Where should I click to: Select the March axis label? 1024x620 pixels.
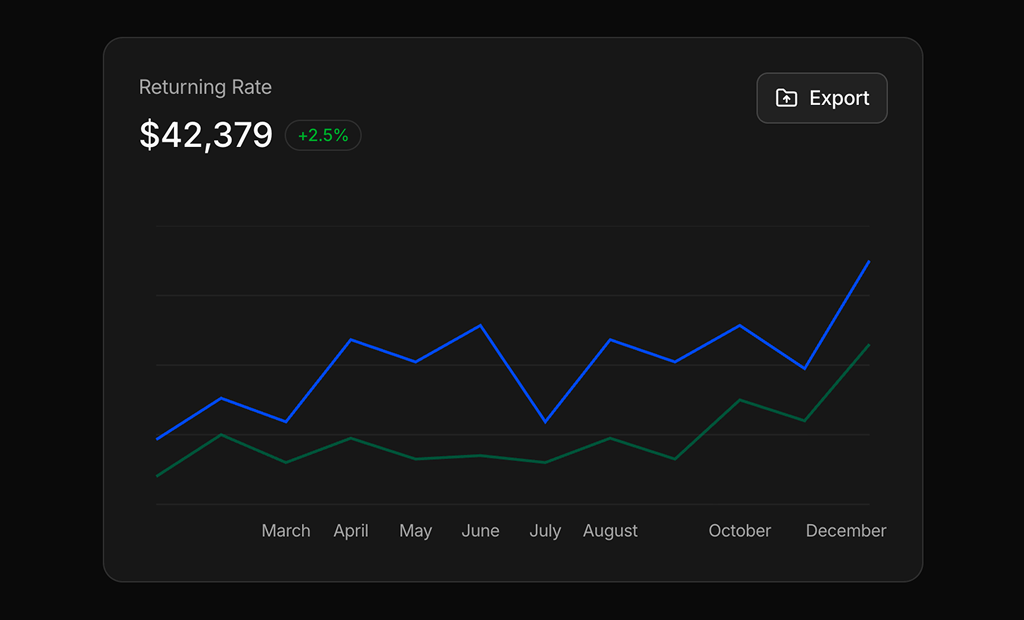pos(286,531)
